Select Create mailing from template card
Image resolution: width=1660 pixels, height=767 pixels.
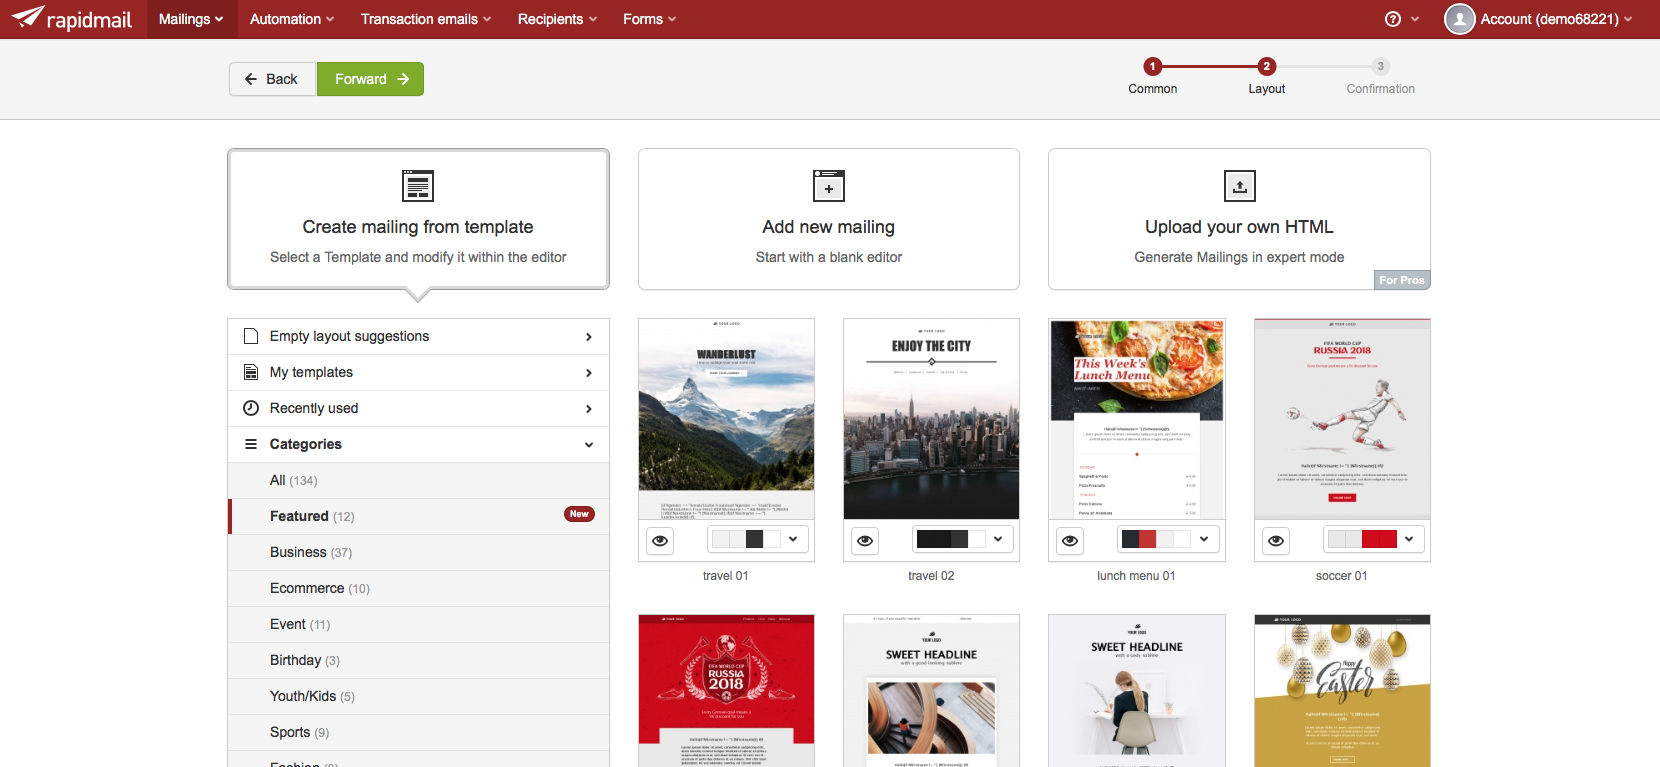418,219
